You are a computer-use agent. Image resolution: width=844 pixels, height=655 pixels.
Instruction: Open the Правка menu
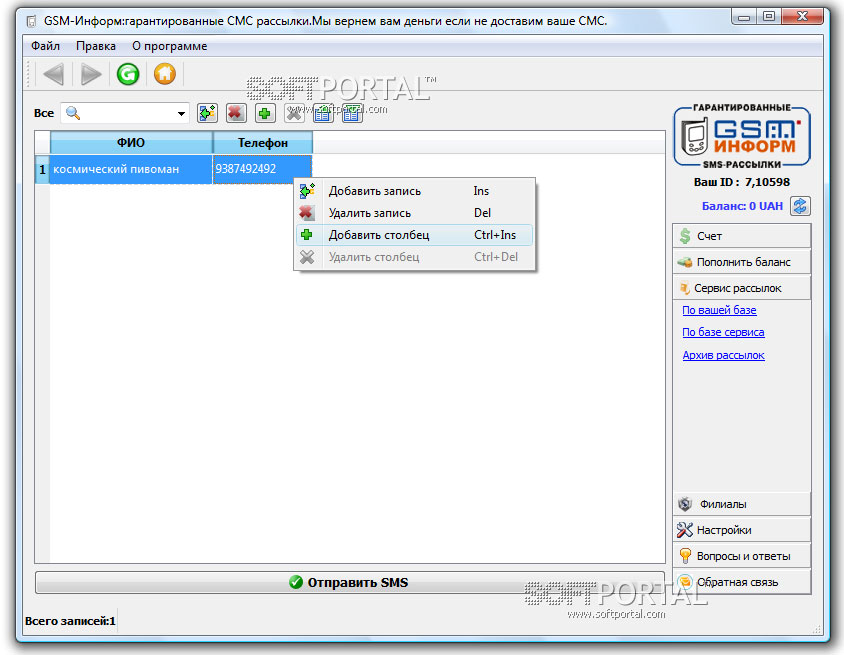96,46
